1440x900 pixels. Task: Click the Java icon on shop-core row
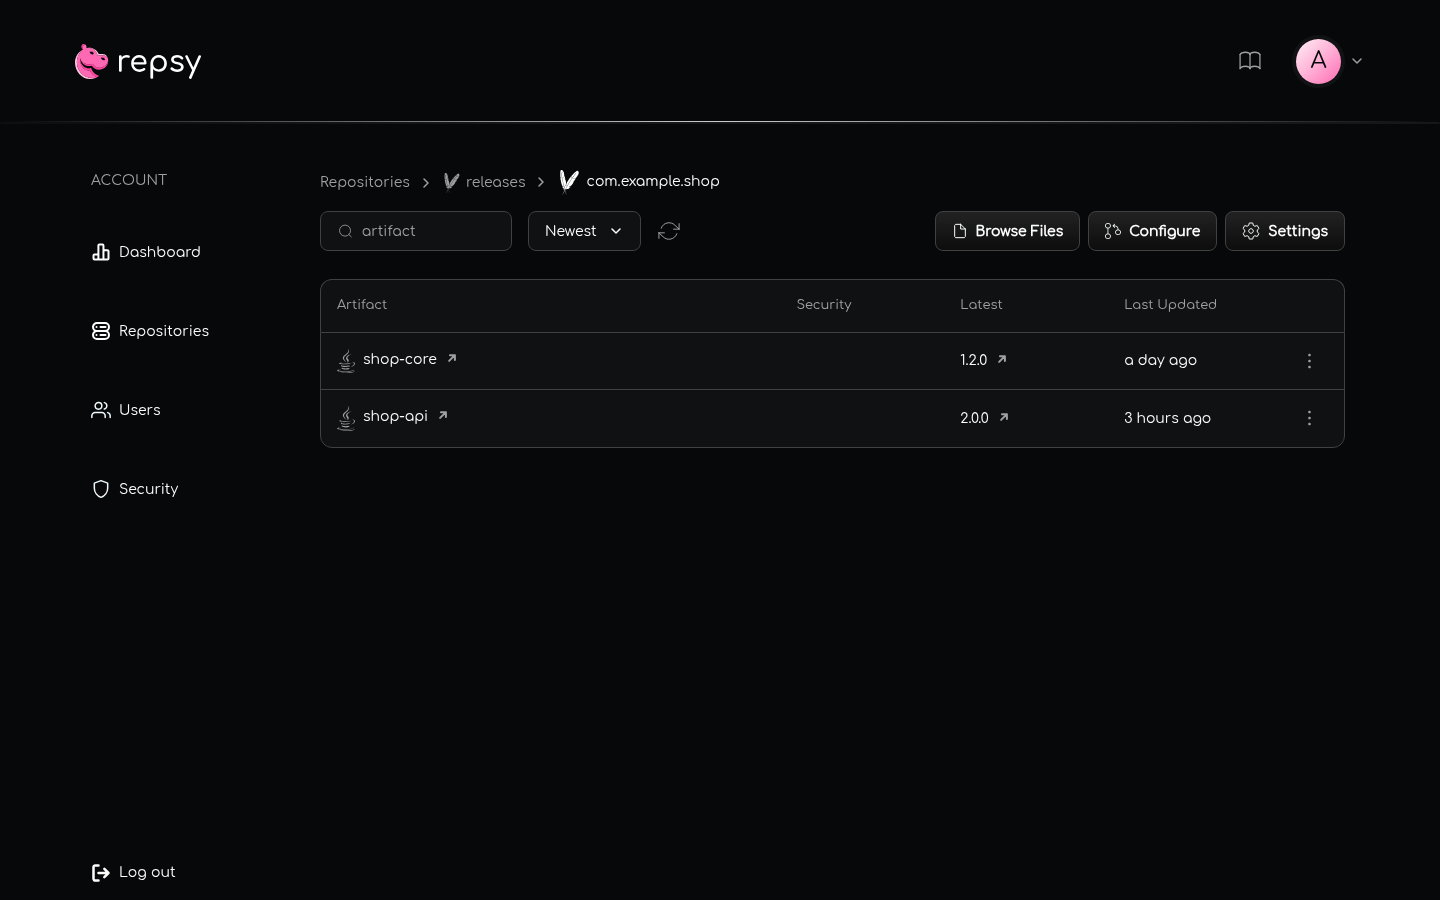[x=346, y=361]
